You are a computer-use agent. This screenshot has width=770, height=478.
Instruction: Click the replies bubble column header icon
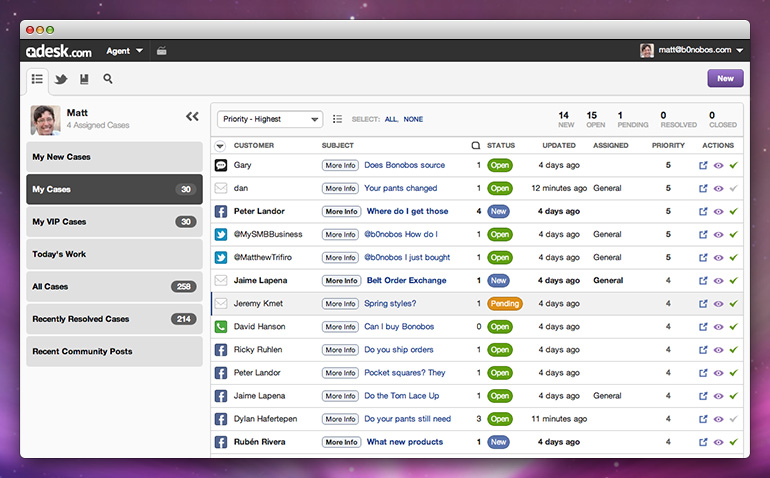pos(475,145)
